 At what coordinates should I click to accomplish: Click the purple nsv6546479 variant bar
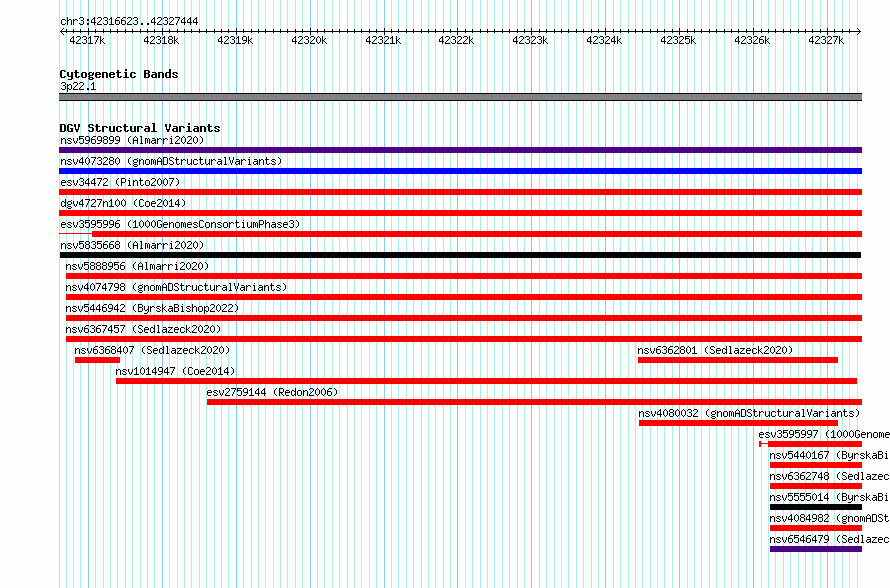click(816, 549)
